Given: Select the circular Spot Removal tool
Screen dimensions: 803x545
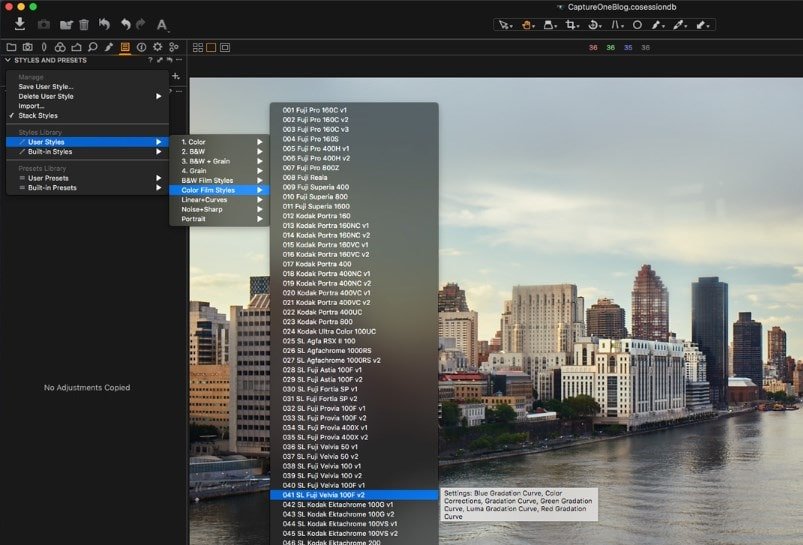Looking at the screenshot, I should (x=637, y=24).
